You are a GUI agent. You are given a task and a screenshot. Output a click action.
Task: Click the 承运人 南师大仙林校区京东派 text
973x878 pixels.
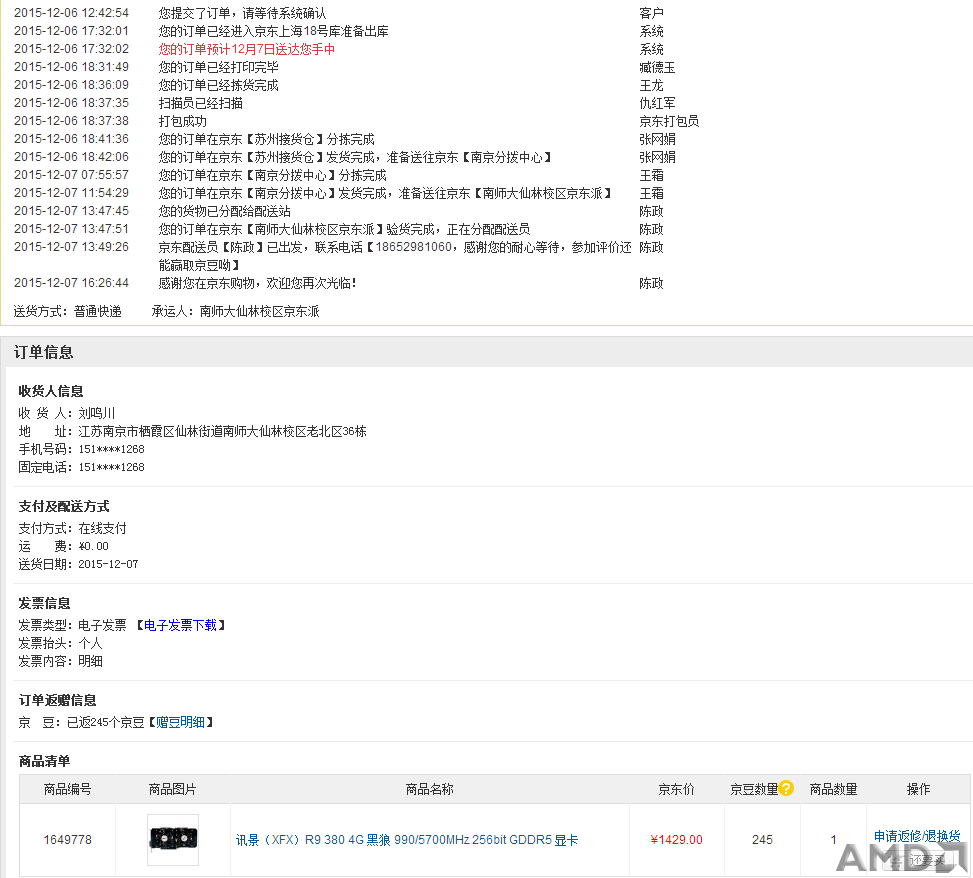[x=236, y=311]
